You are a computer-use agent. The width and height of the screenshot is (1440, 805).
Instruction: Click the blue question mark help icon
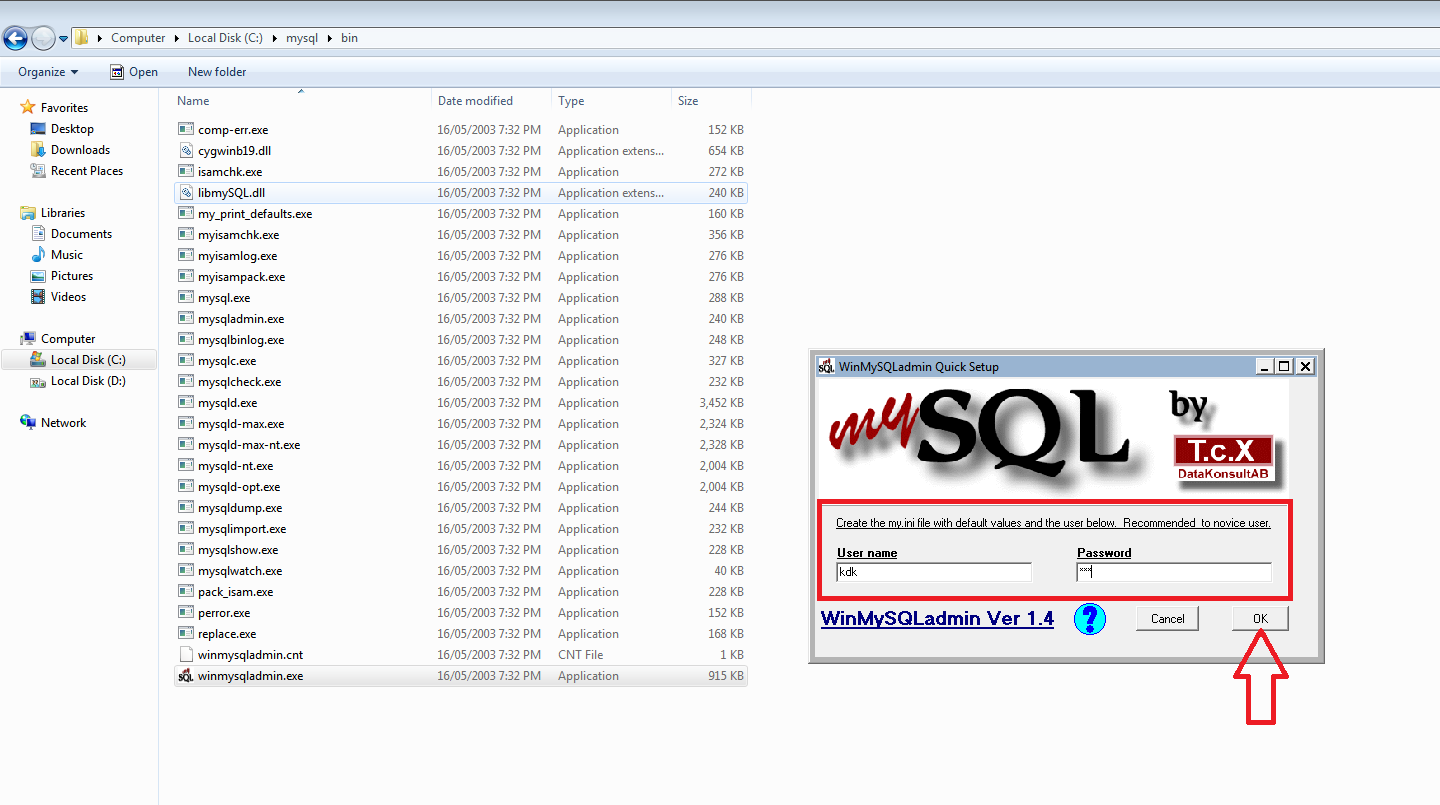tap(1089, 619)
